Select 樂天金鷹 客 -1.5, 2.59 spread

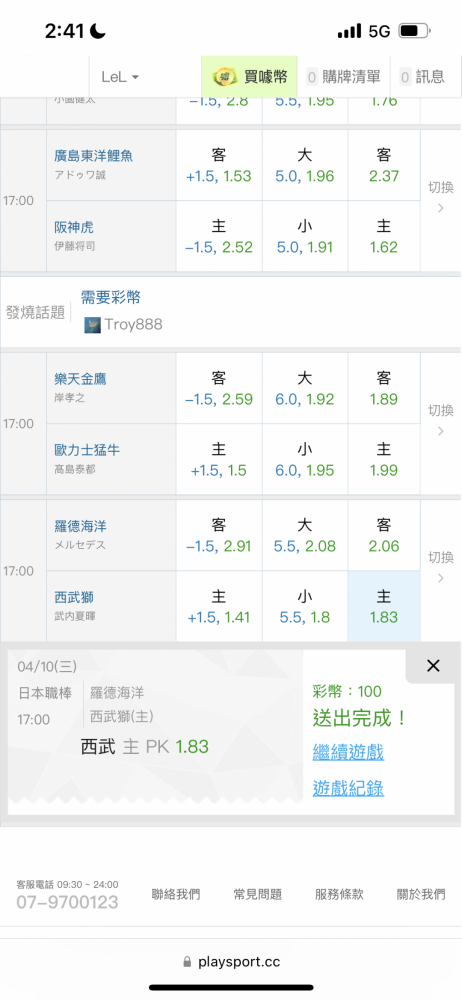click(x=219, y=389)
